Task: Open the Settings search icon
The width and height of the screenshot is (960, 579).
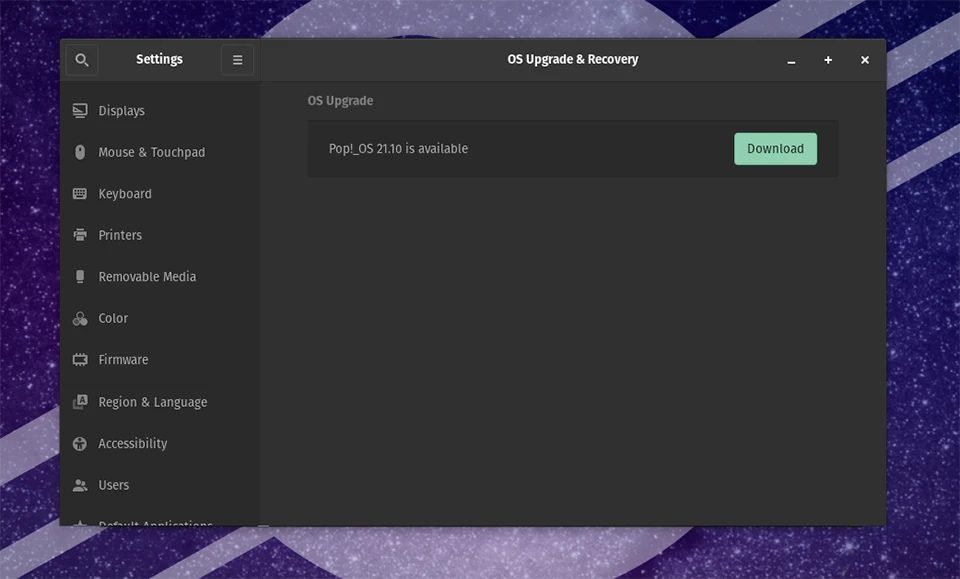Action: pyautogui.click(x=81, y=60)
